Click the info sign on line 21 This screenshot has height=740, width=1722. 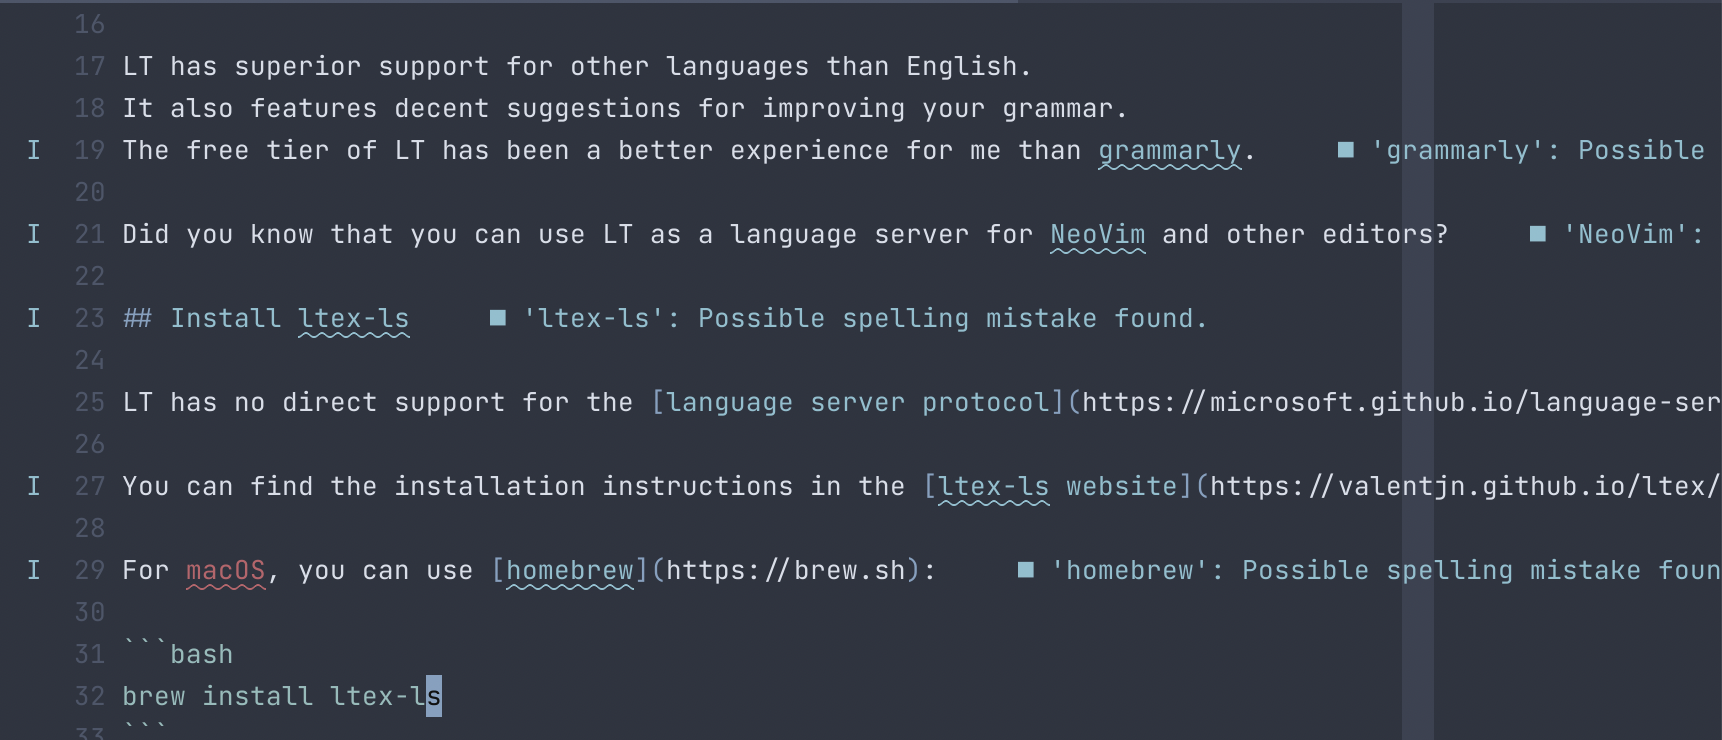[x=34, y=234]
